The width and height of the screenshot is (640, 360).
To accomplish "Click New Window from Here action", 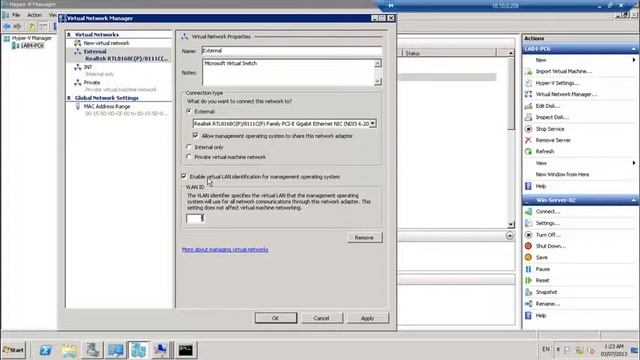I will point(562,174).
